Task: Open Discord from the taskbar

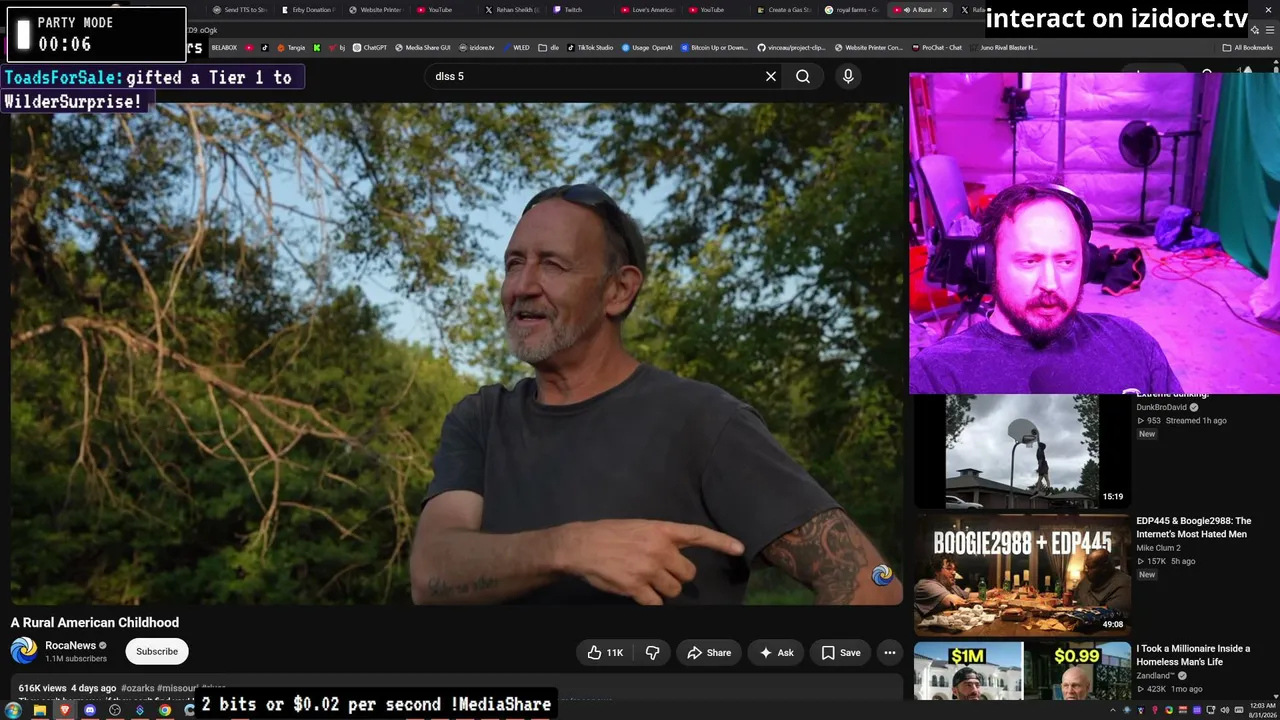Action: (90, 710)
